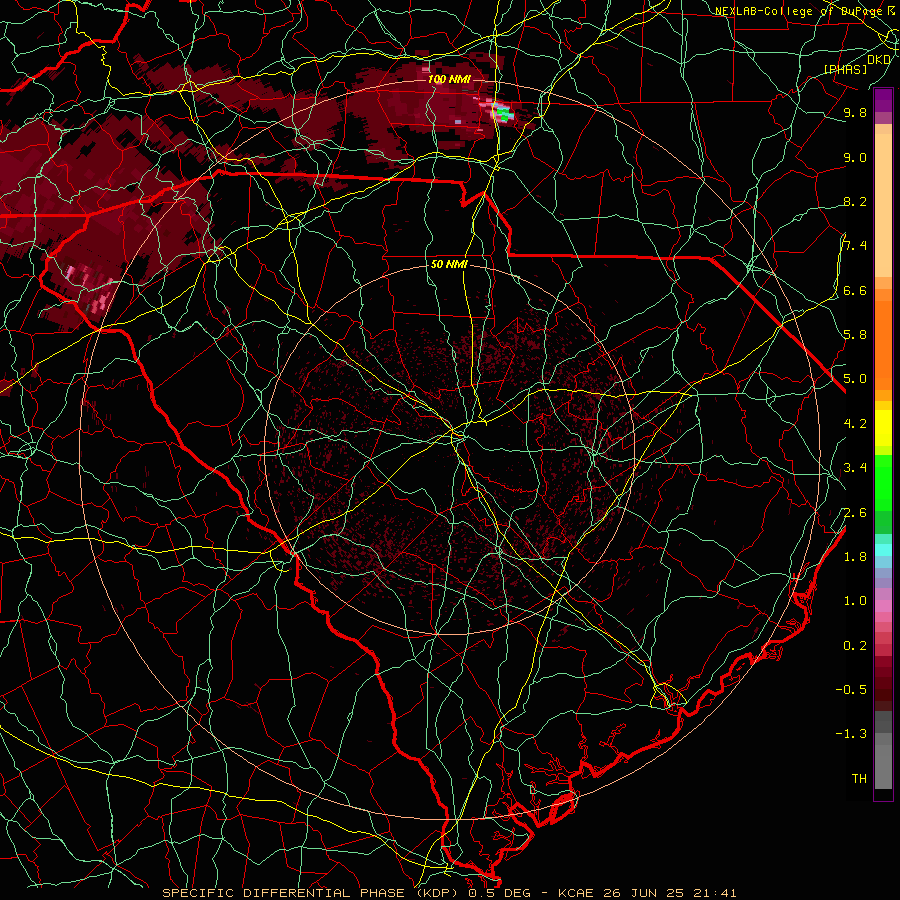The height and width of the screenshot is (900, 900).
Task: Pick the yellow segment of the color bar
Action: pos(883,428)
